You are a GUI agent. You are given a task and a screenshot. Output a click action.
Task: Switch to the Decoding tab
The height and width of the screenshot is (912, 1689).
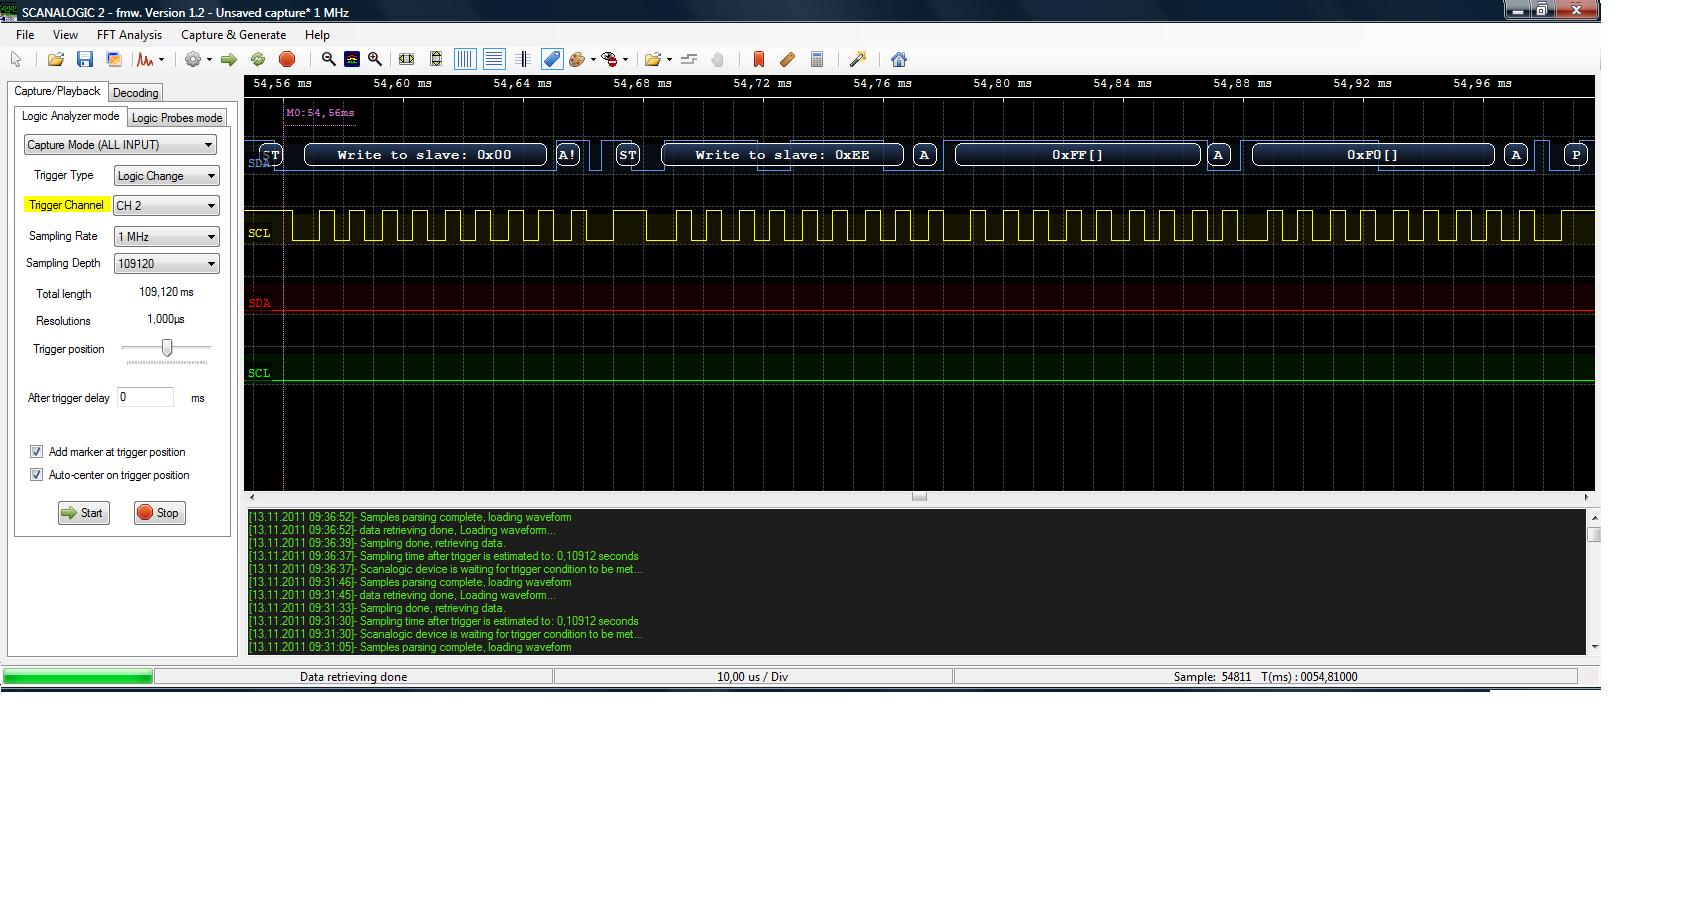[135, 93]
